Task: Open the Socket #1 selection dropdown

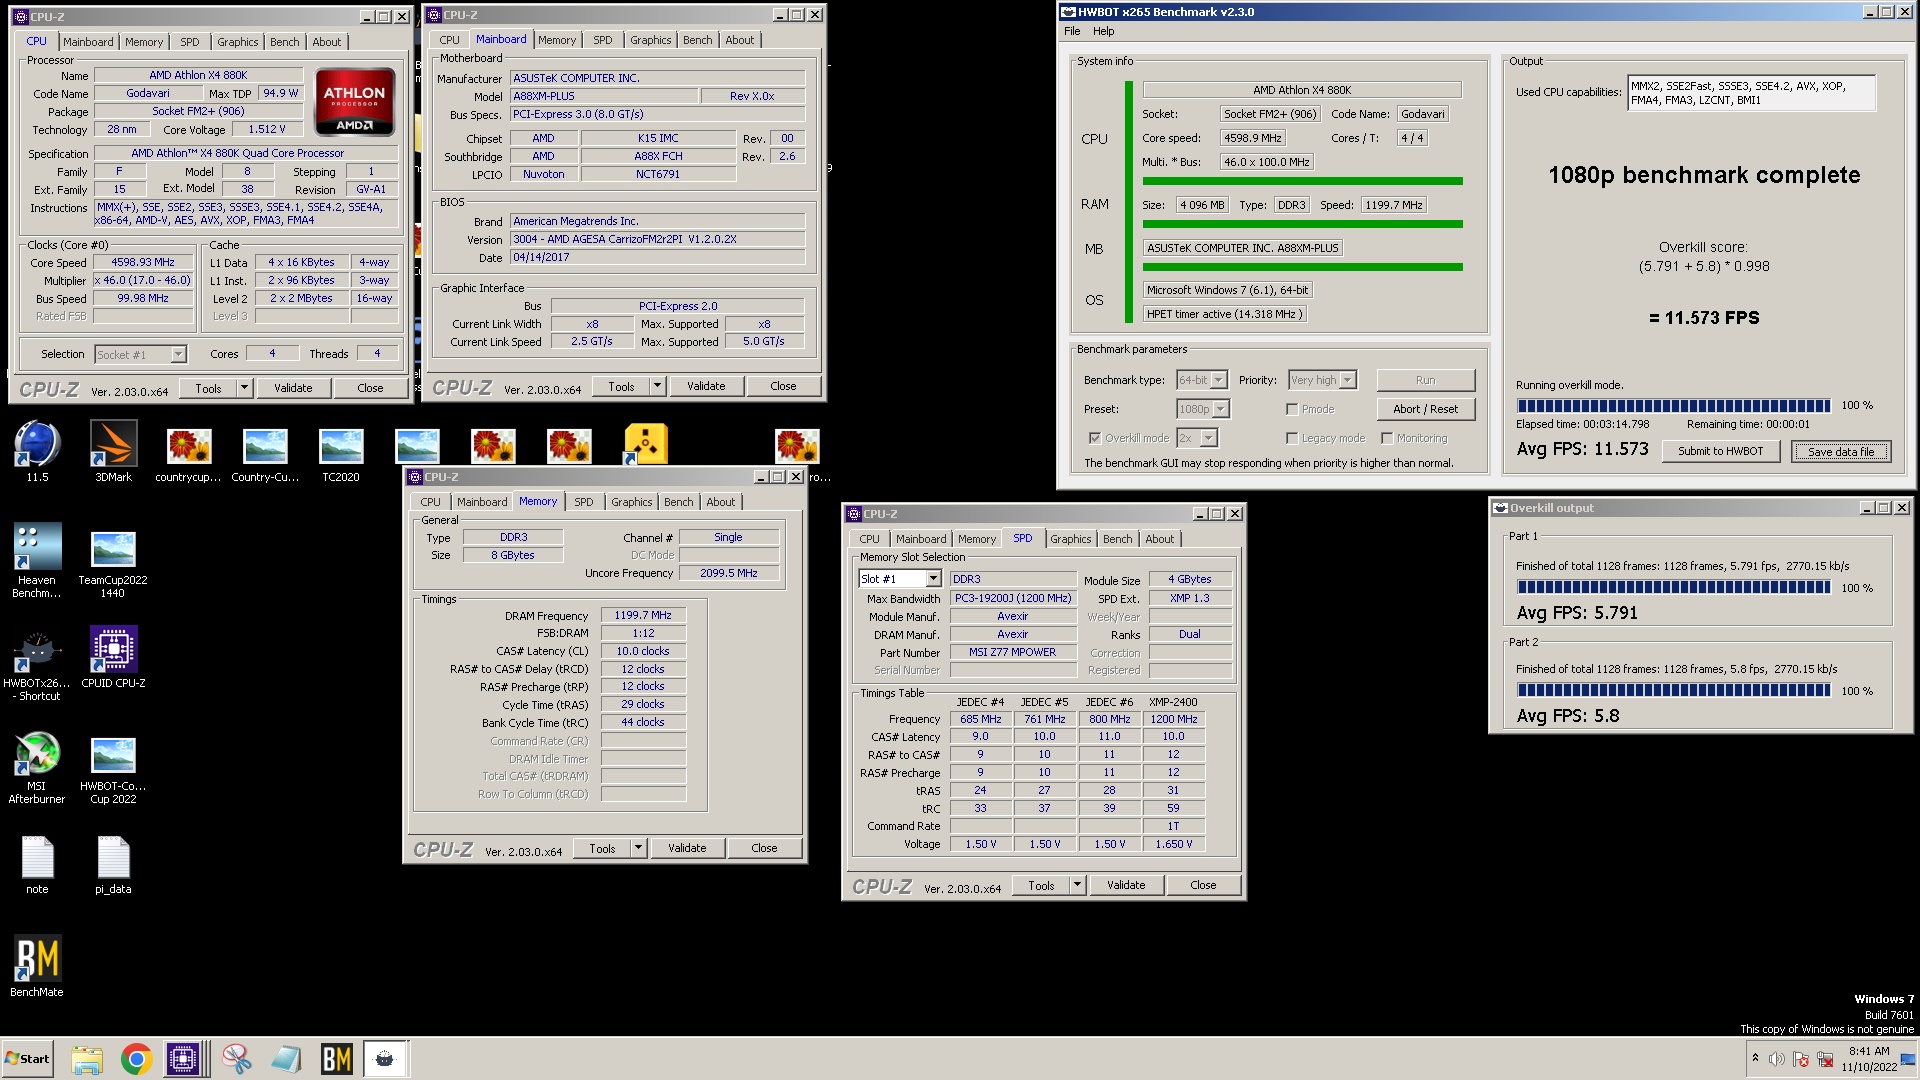Action: [140, 354]
